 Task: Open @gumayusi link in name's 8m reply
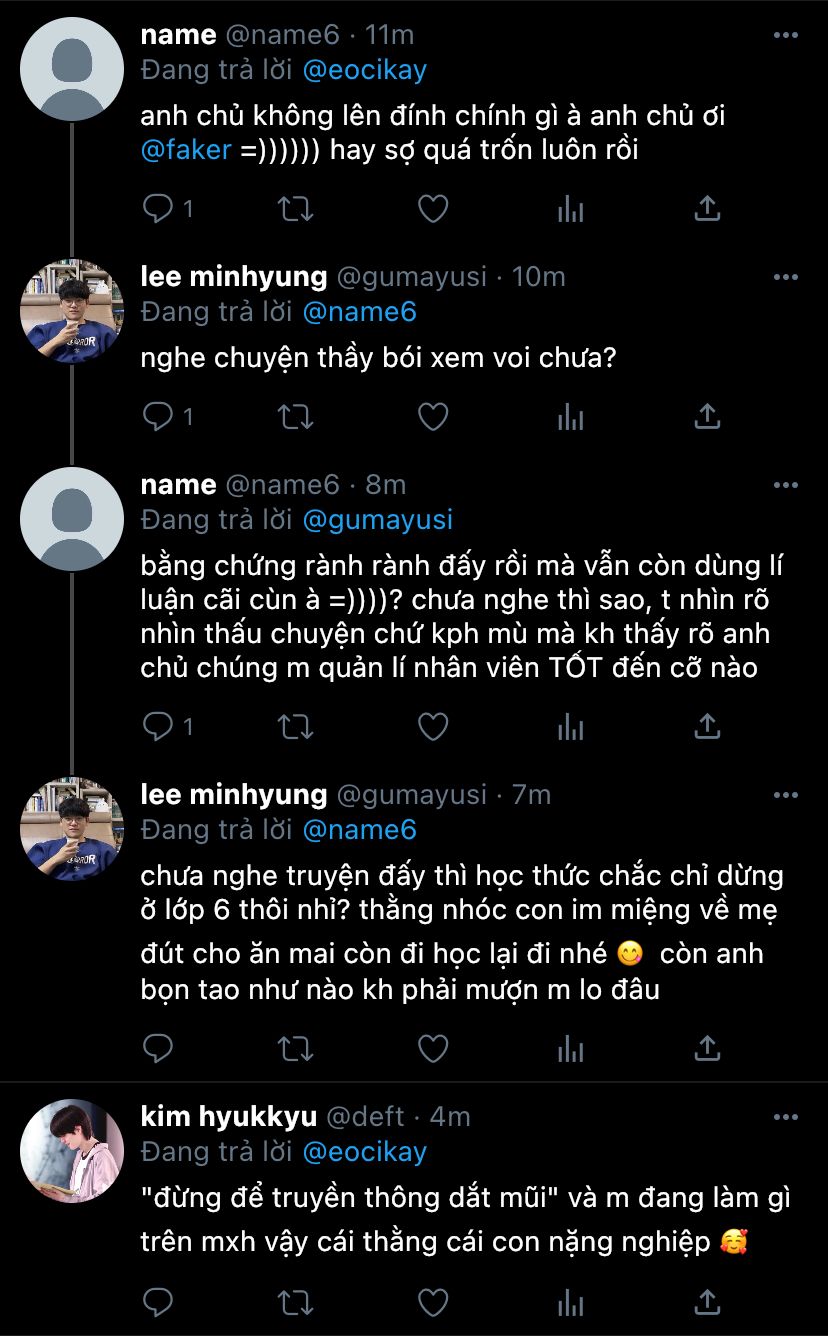(378, 520)
